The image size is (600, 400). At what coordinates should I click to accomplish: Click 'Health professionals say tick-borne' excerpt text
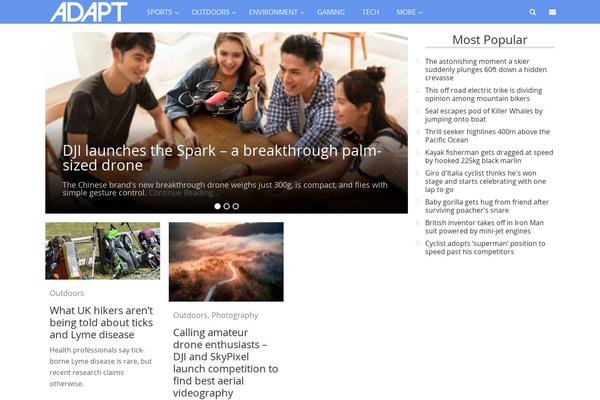(x=101, y=367)
